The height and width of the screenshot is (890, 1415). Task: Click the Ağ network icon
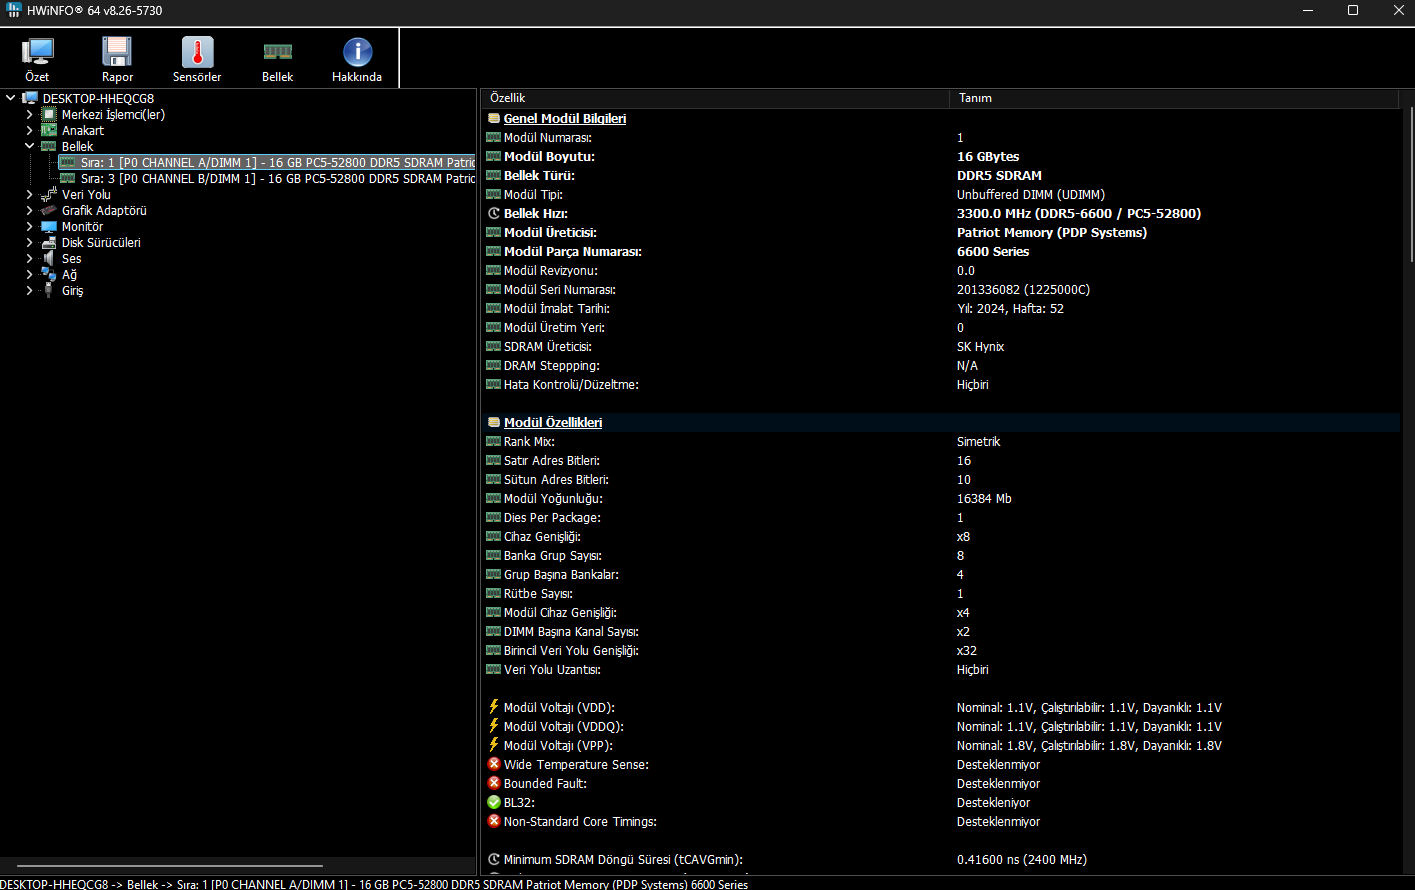click(x=49, y=274)
